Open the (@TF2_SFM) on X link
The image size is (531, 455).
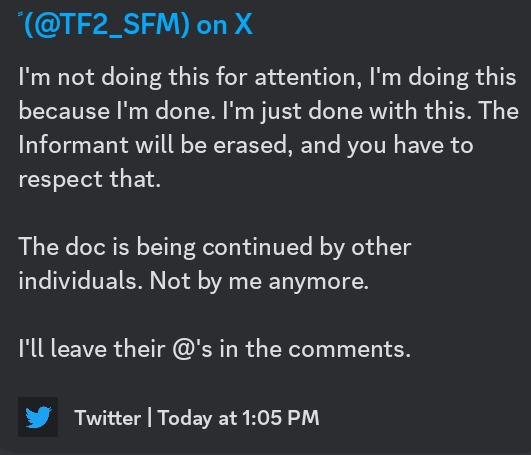[135, 25]
